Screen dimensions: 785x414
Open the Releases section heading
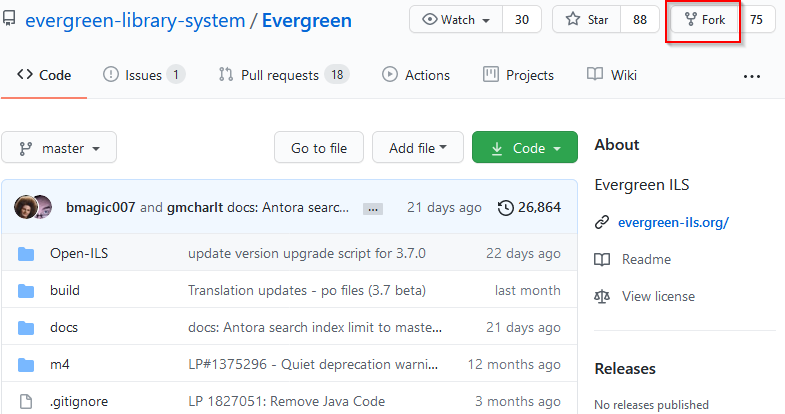[x=625, y=369]
